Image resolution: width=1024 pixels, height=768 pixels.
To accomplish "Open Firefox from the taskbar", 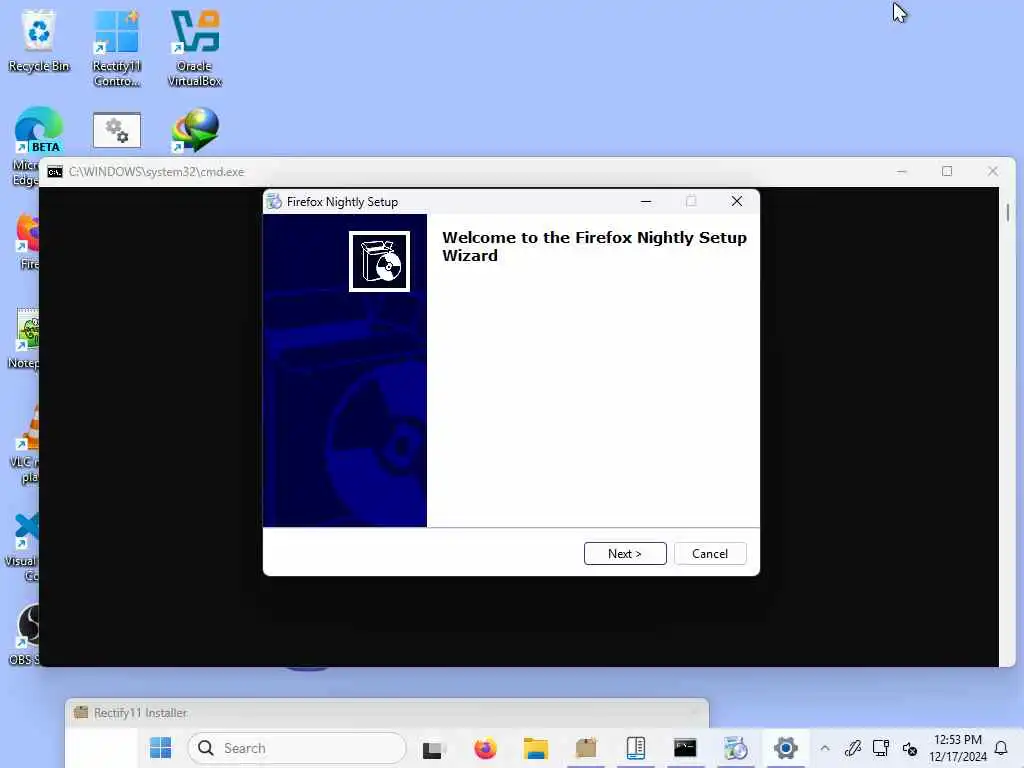I will tap(485, 748).
